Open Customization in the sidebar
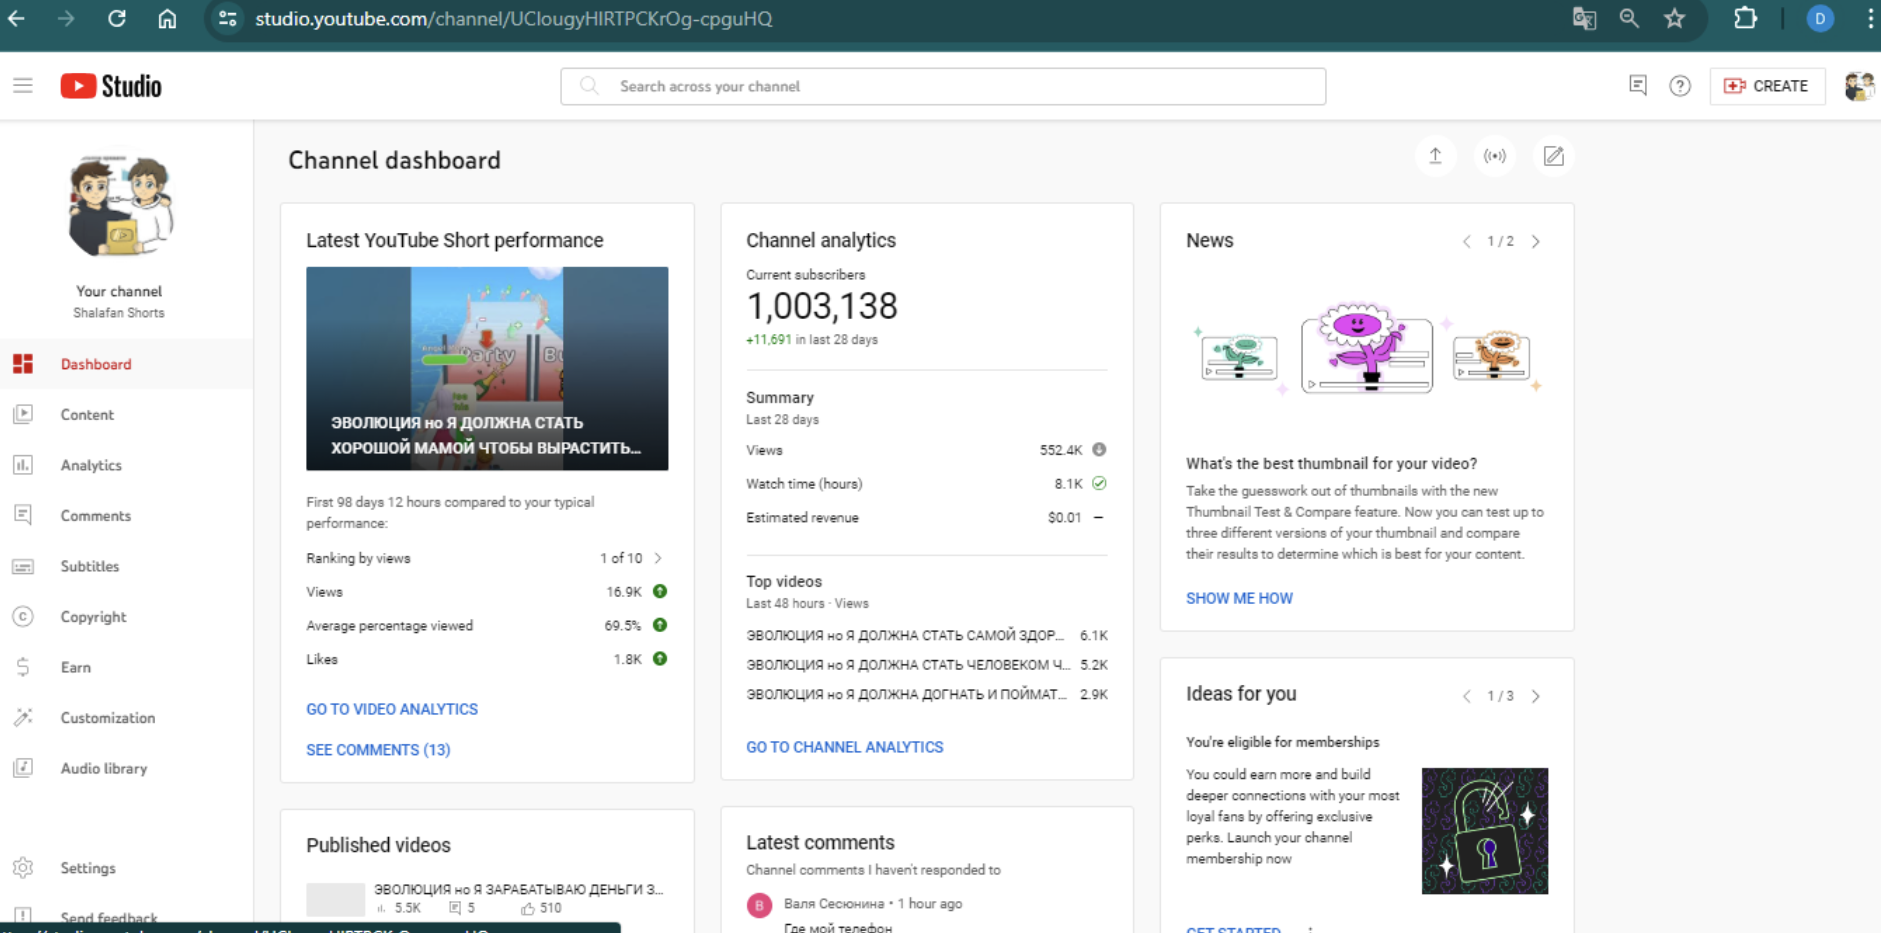 (x=126, y=717)
